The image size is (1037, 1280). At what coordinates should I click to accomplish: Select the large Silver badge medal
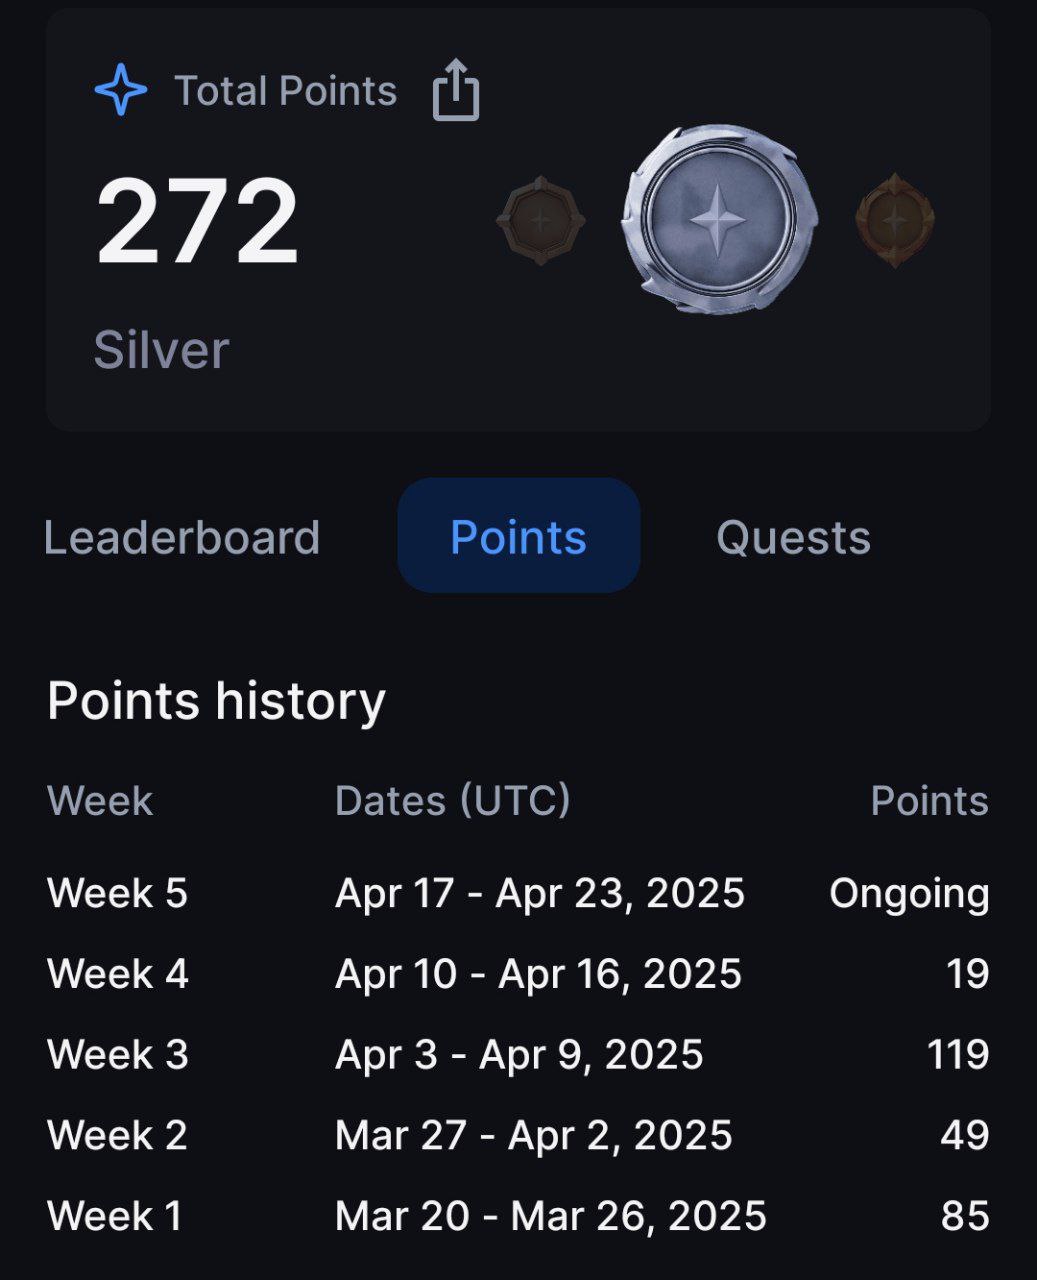[719, 219]
